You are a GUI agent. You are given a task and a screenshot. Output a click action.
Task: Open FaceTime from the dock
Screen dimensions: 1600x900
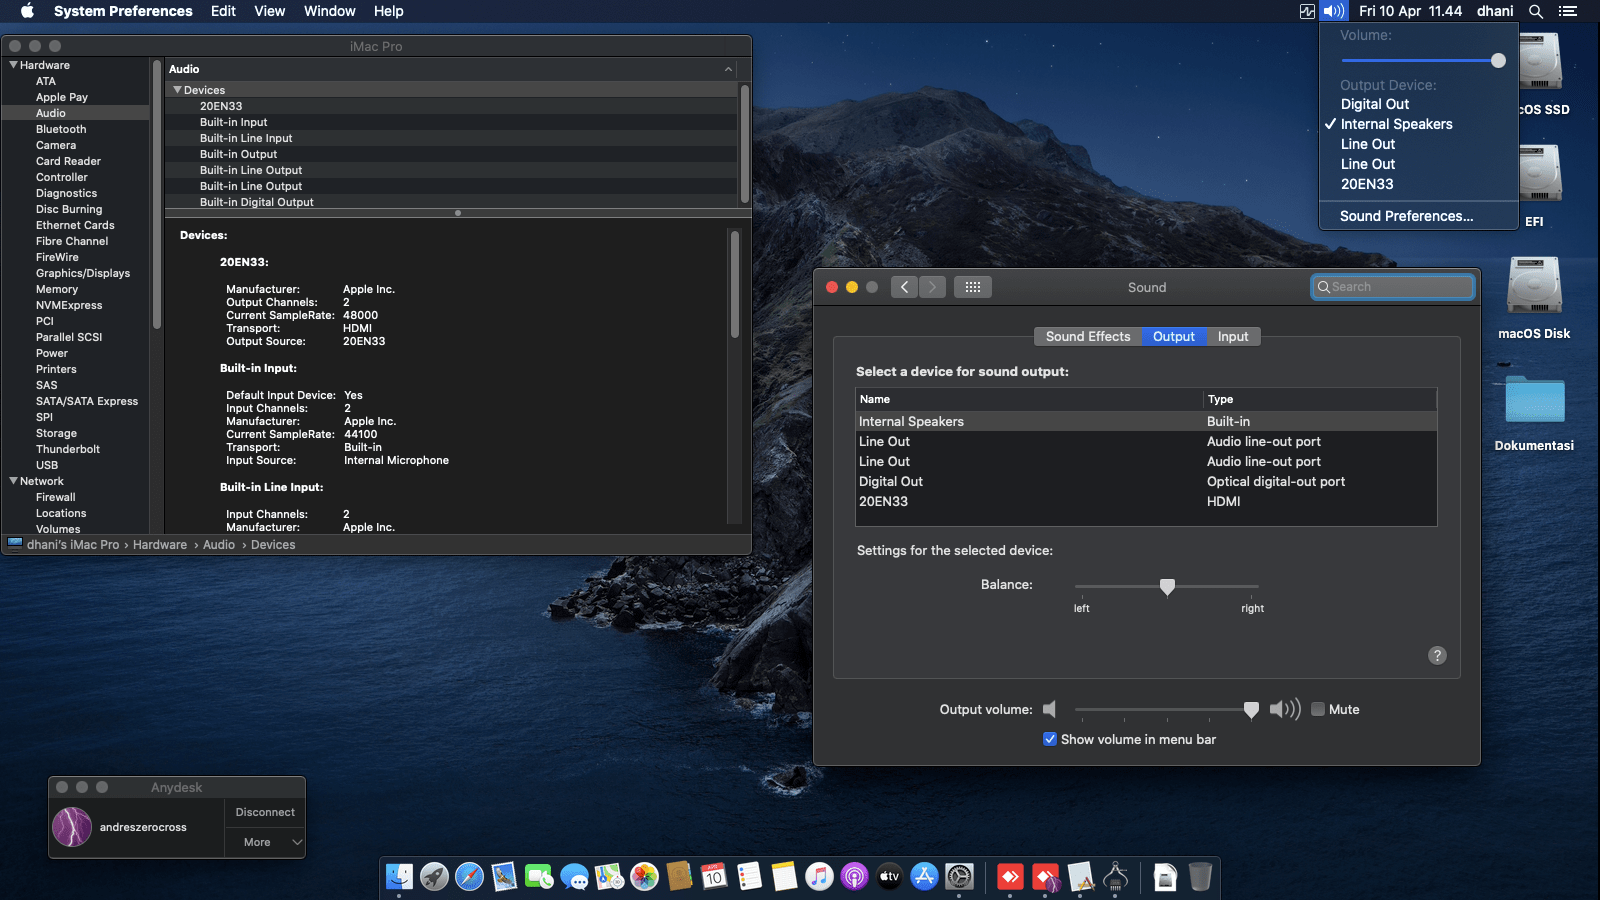(539, 877)
